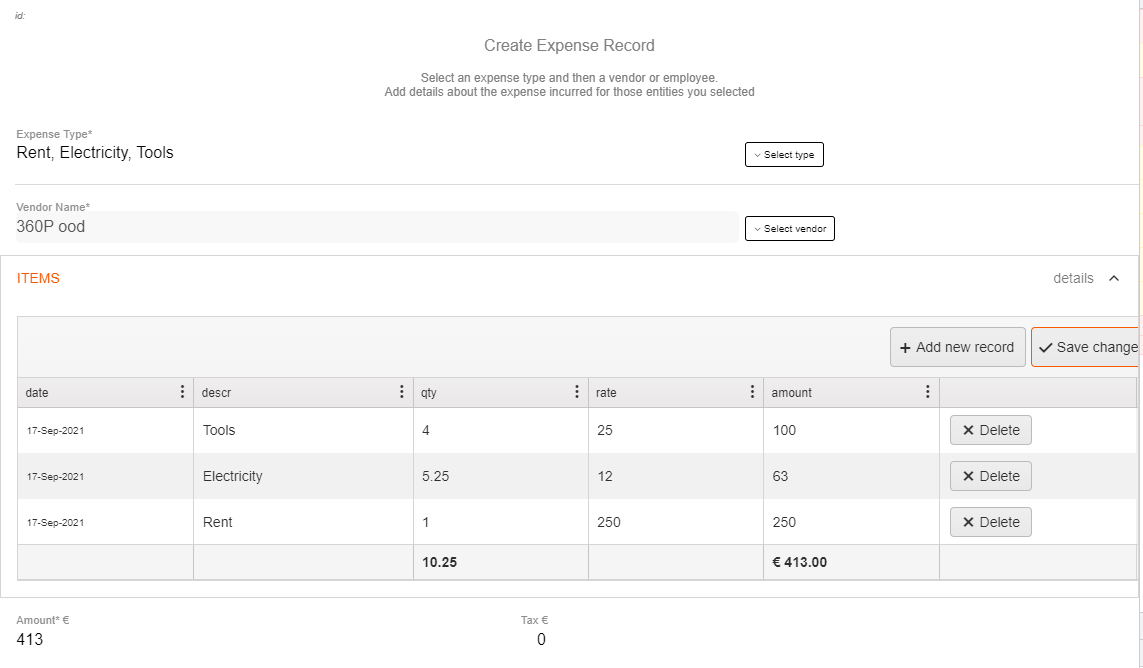Click the rate column menu icon

[752, 392]
